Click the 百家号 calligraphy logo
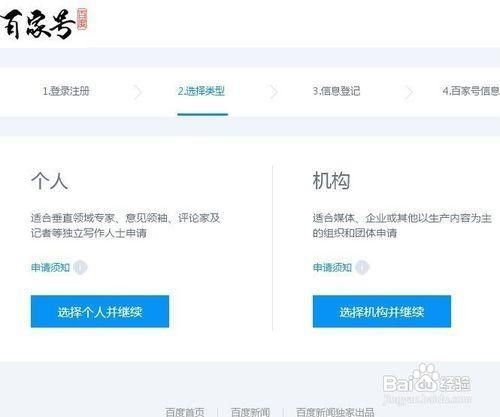Viewport: 500px width, 417px height. [x=37, y=24]
